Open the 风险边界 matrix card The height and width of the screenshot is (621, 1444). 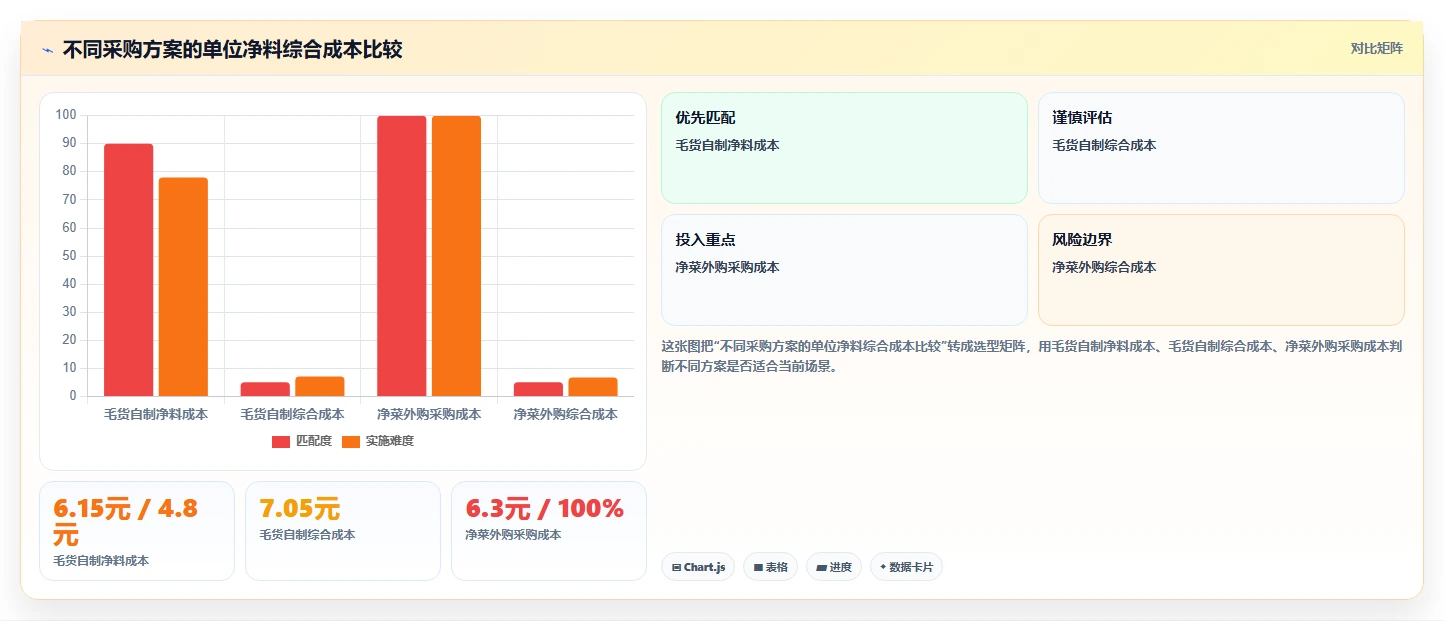pos(1221,270)
